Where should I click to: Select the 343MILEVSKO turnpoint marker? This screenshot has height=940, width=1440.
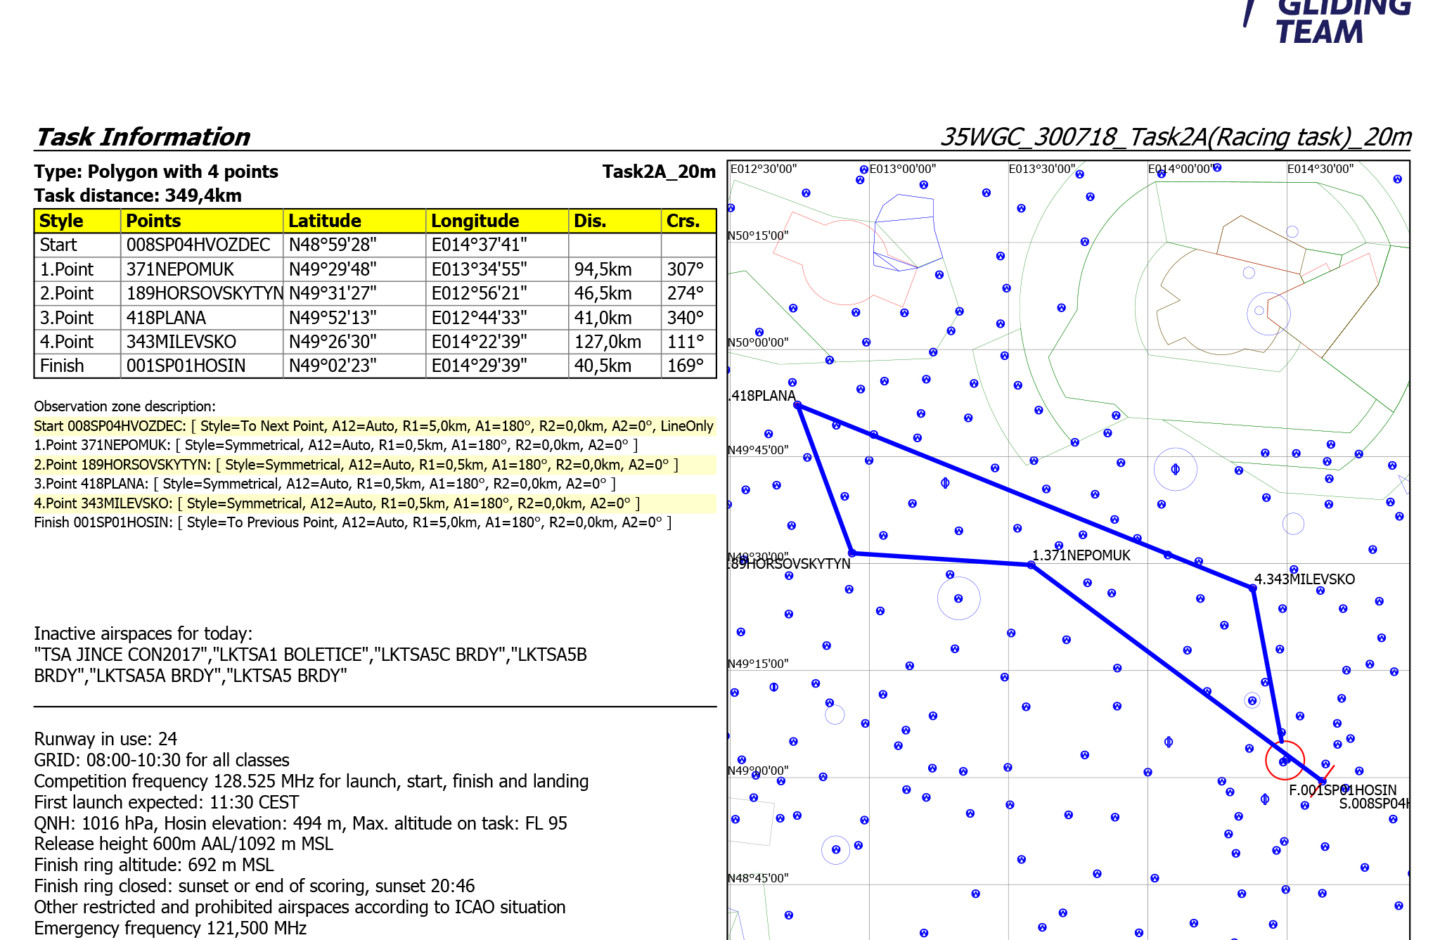point(1253,588)
